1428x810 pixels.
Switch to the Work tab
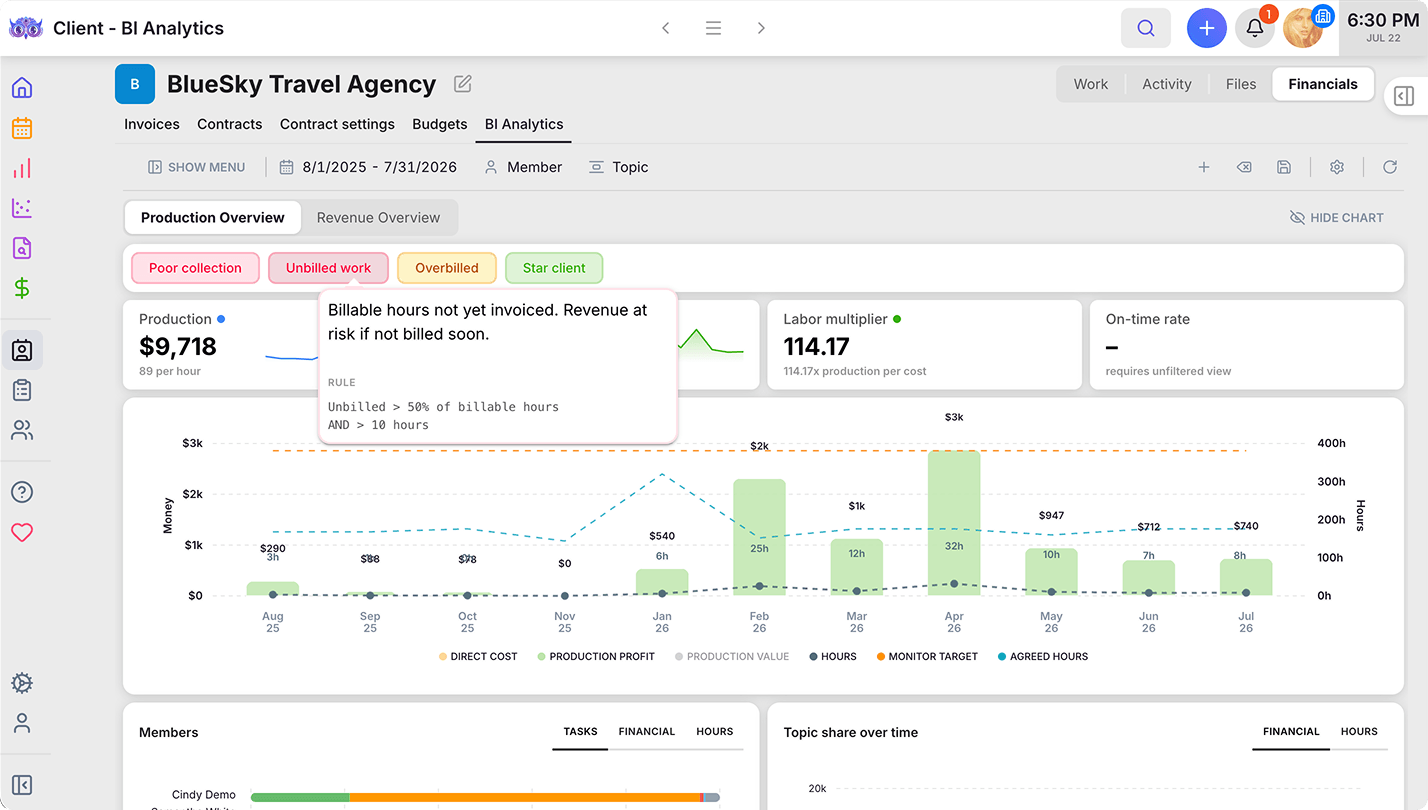1091,84
